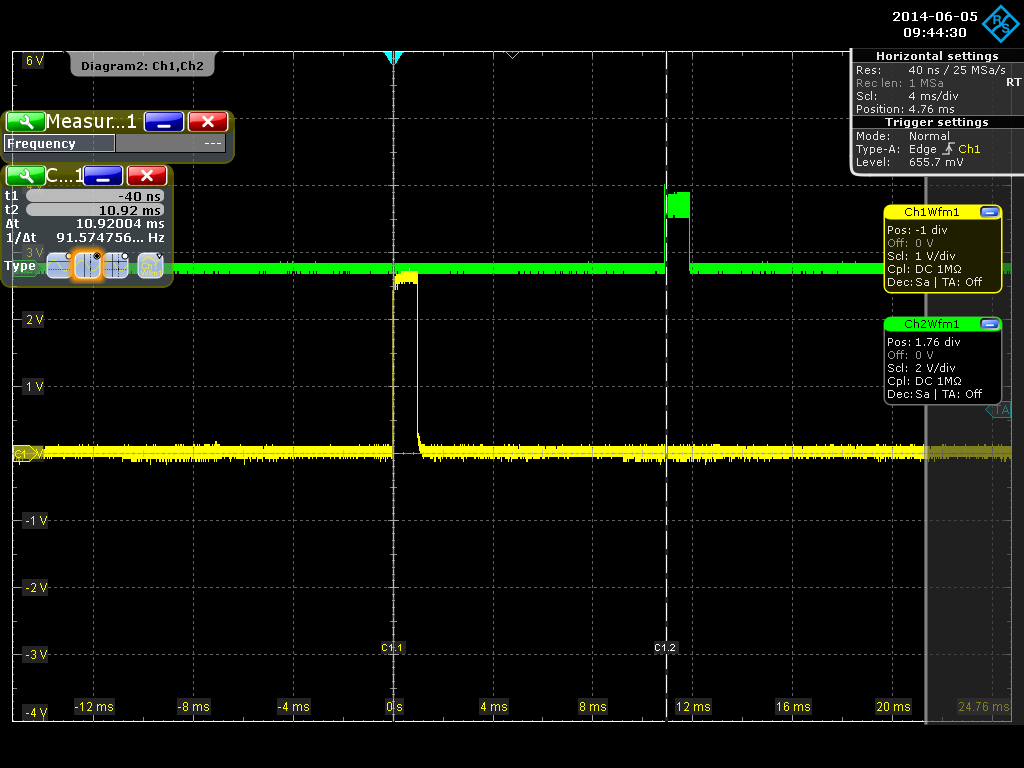
Task: Minimize the Measurement 1 result box
Action: (x=163, y=122)
